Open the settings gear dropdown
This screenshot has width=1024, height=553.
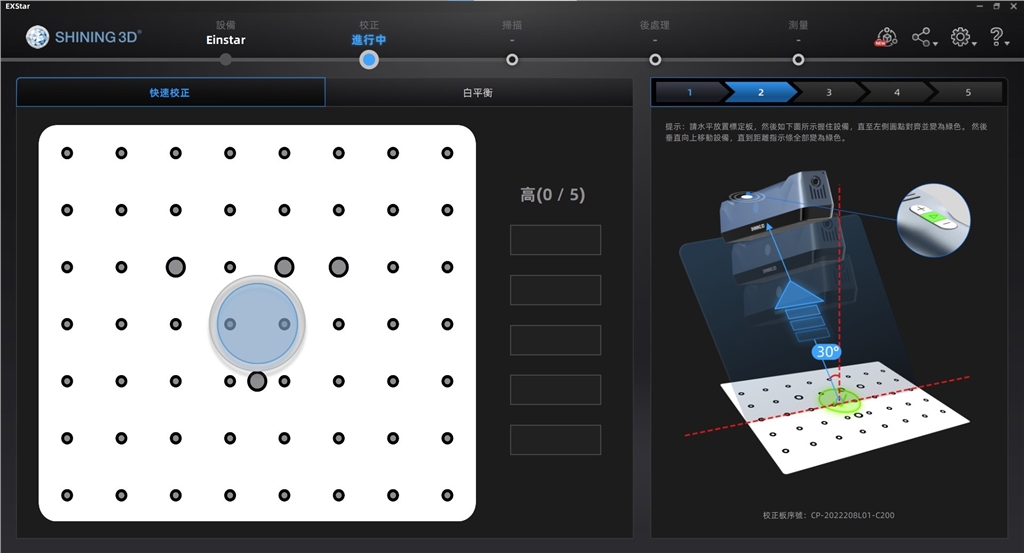click(961, 38)
